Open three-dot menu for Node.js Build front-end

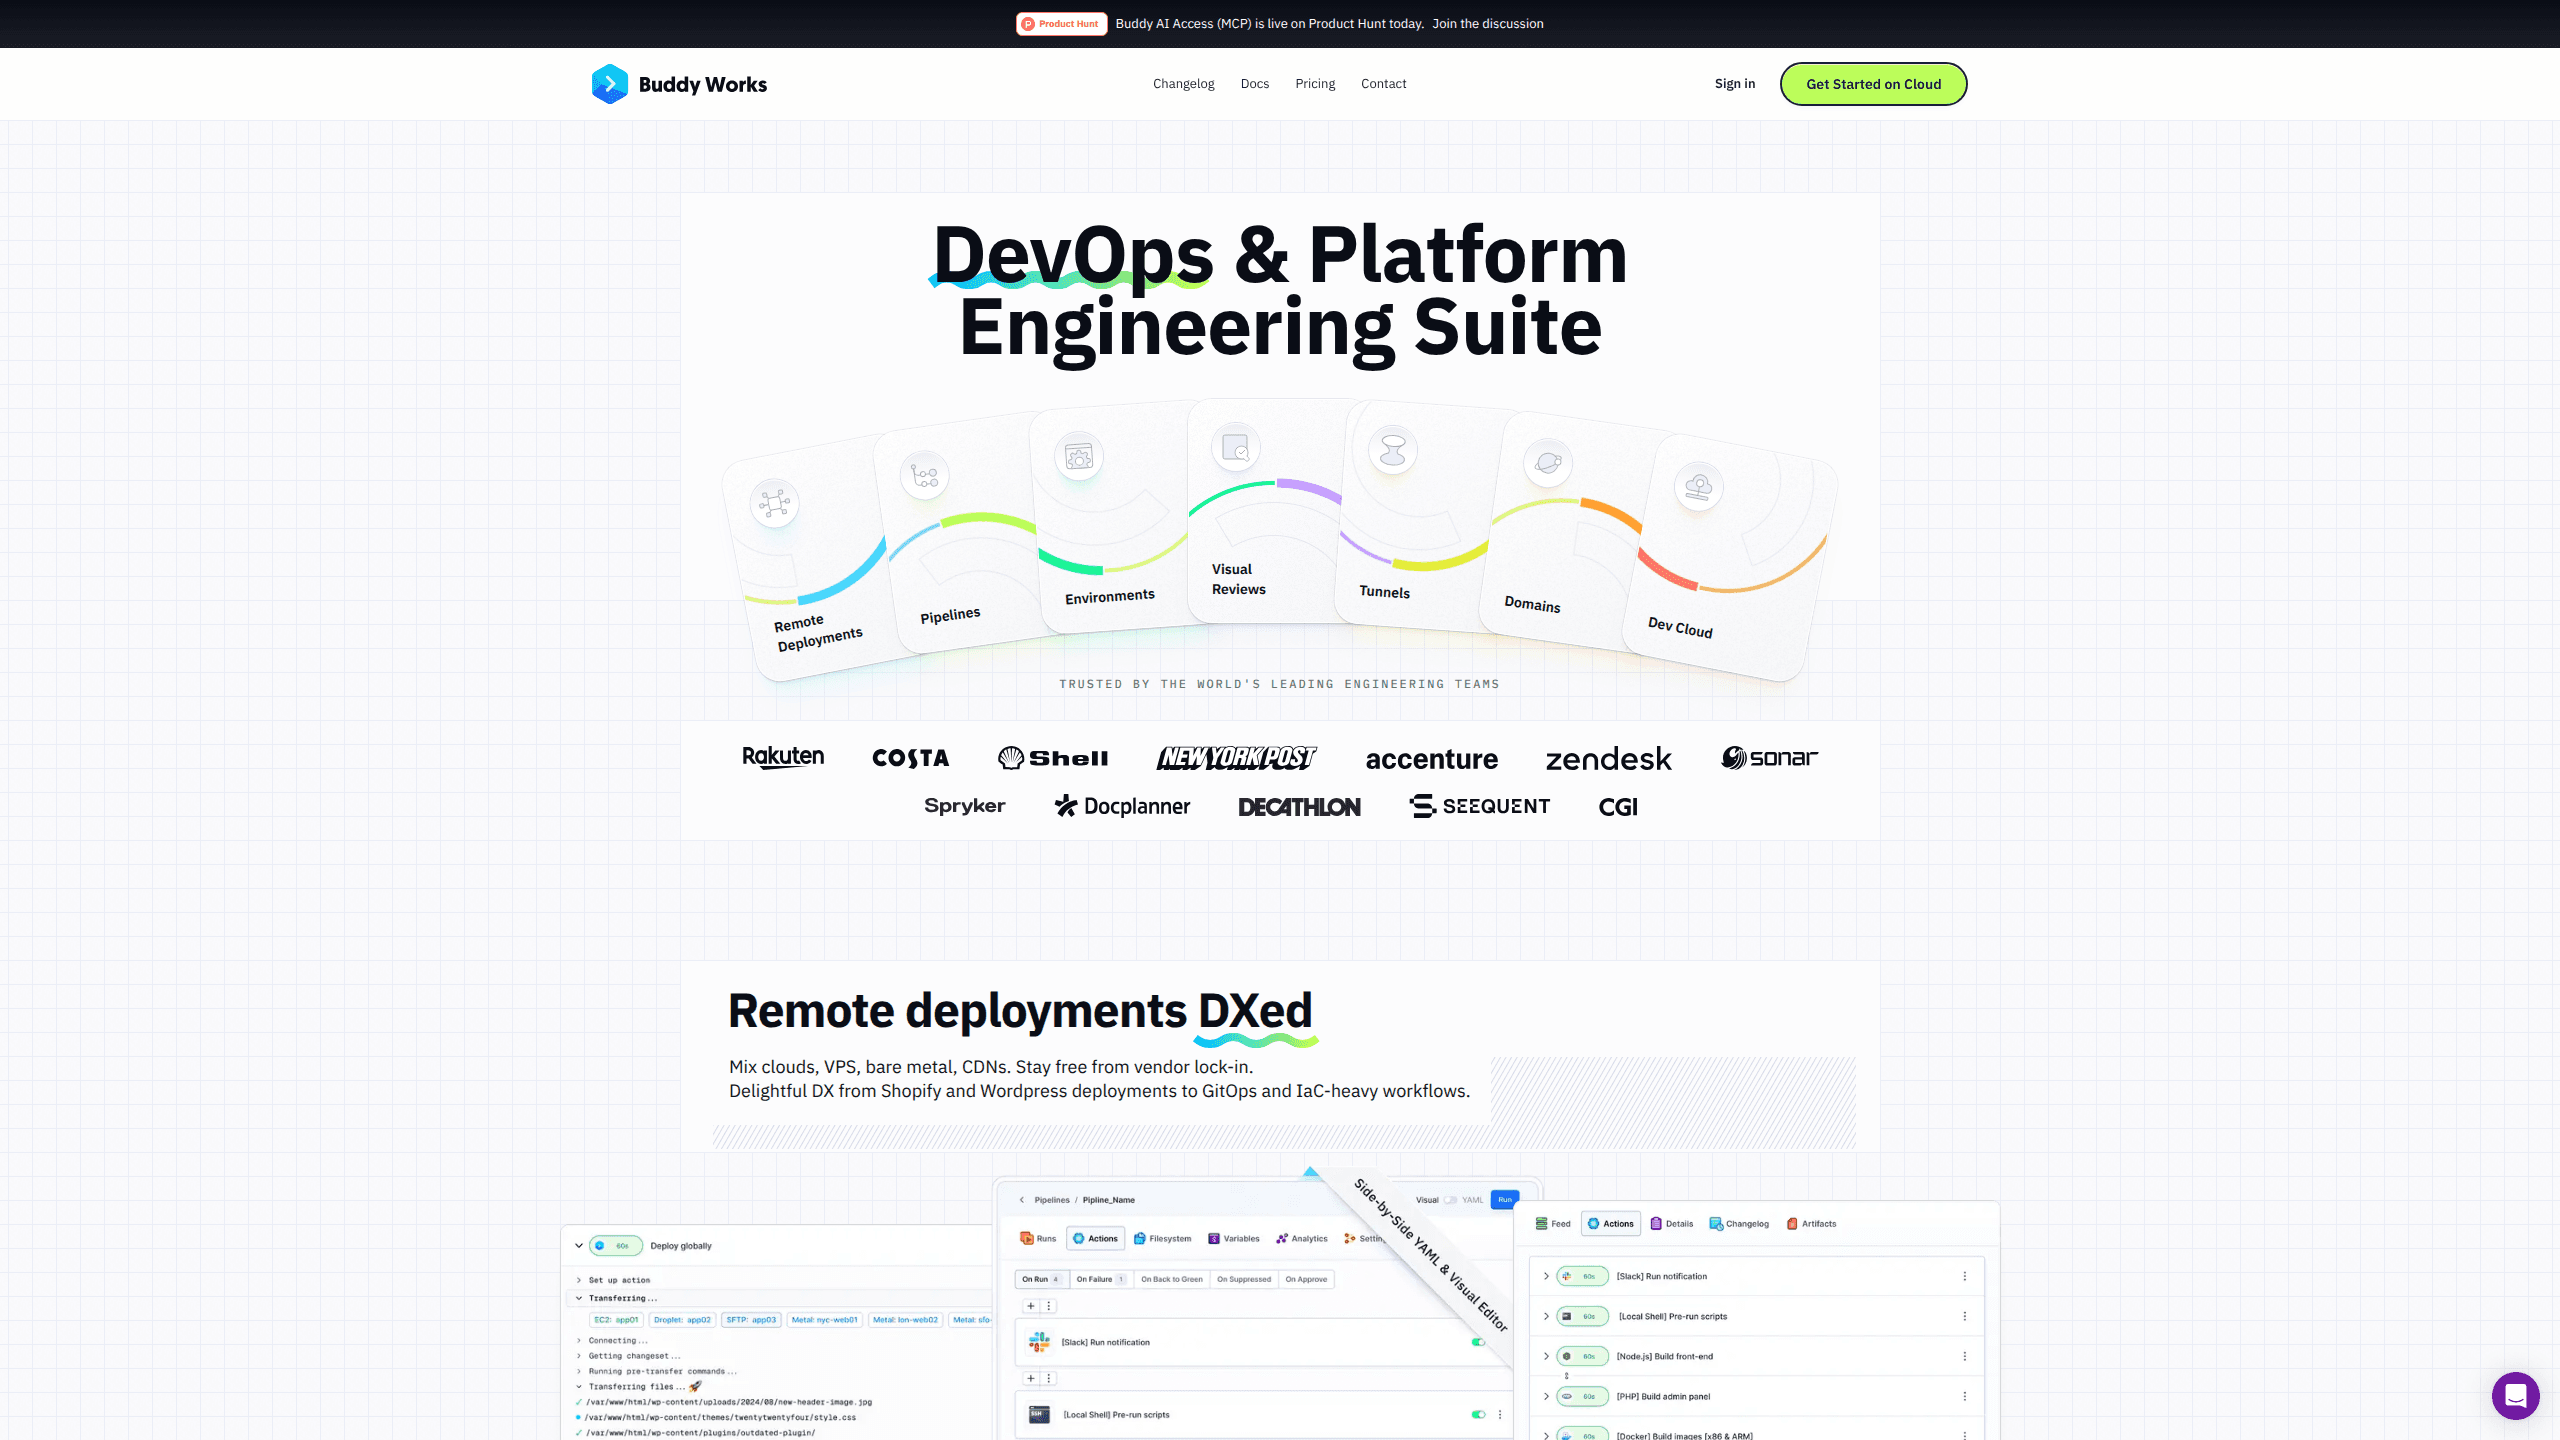tap(1964, 1356)
